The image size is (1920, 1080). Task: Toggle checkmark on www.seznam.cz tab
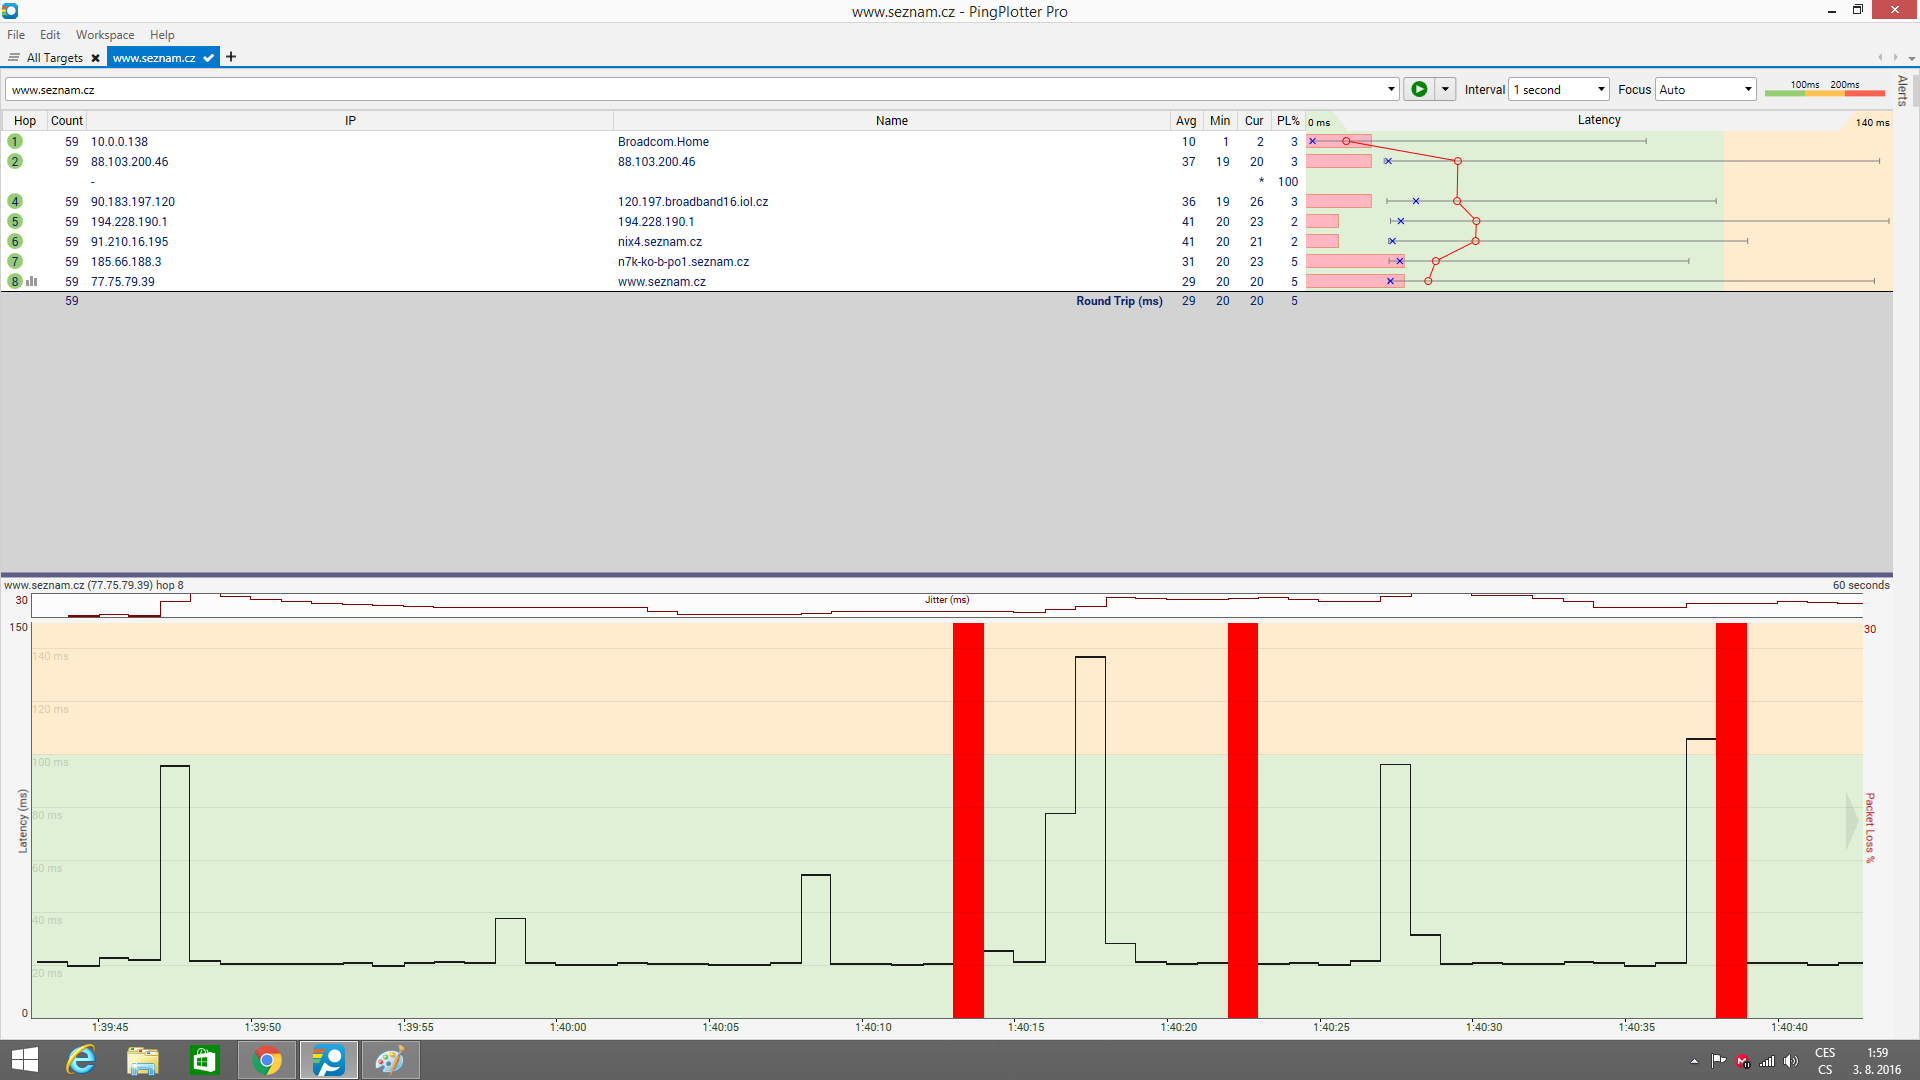tap(208, 58)
